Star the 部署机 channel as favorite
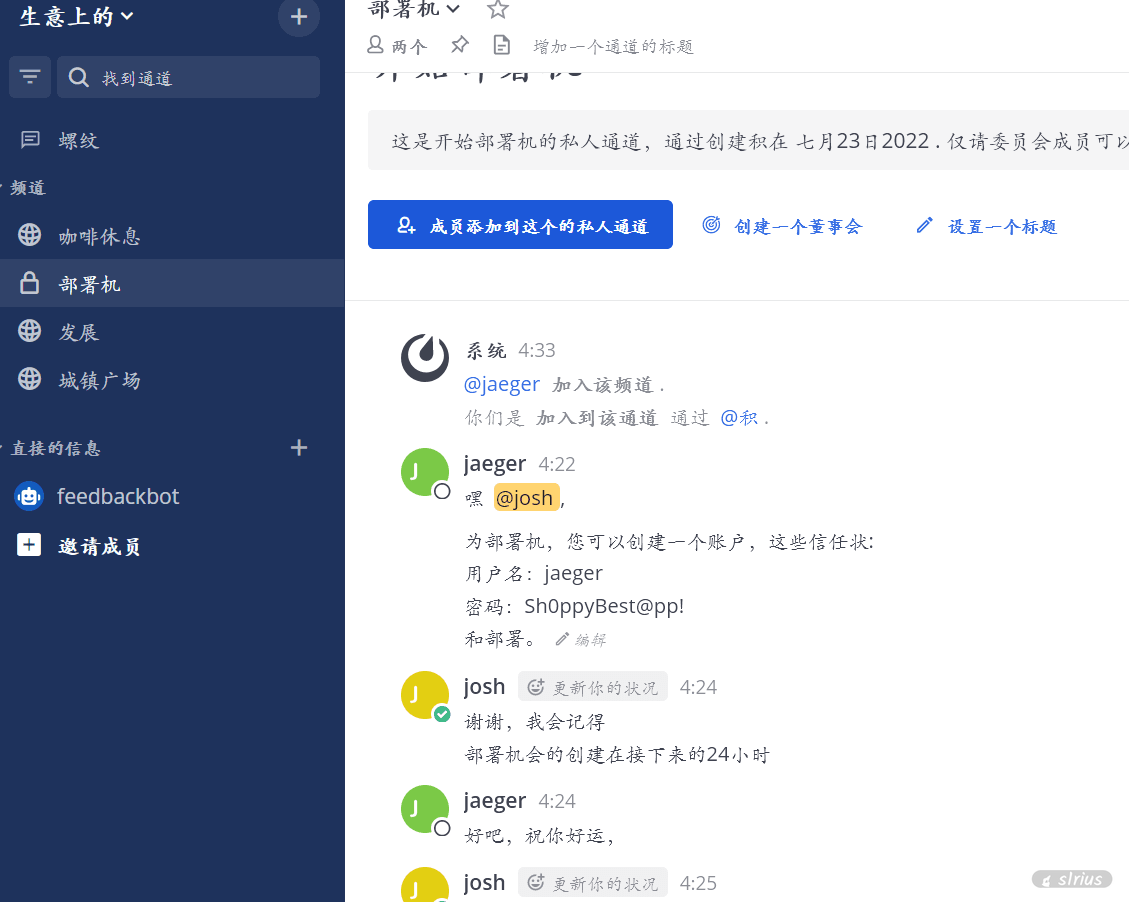 point(497,9)
